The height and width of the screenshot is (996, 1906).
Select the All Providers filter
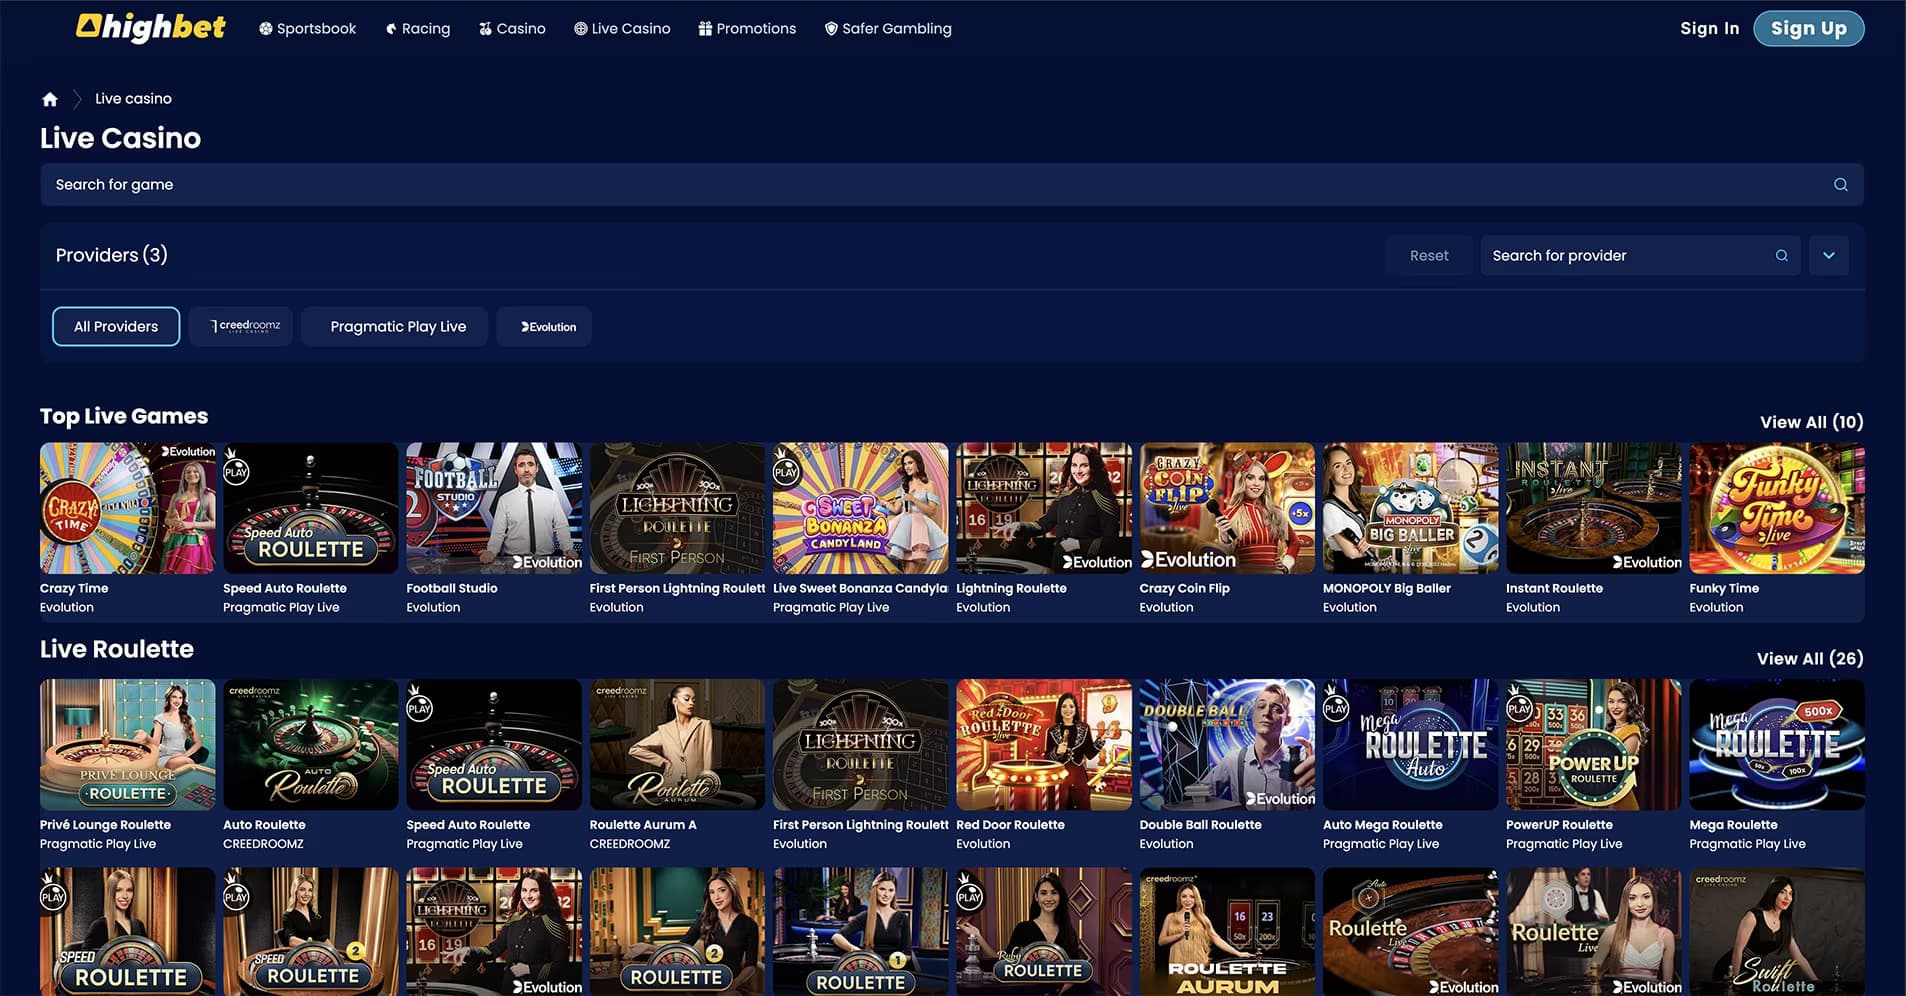click(116, 327)
